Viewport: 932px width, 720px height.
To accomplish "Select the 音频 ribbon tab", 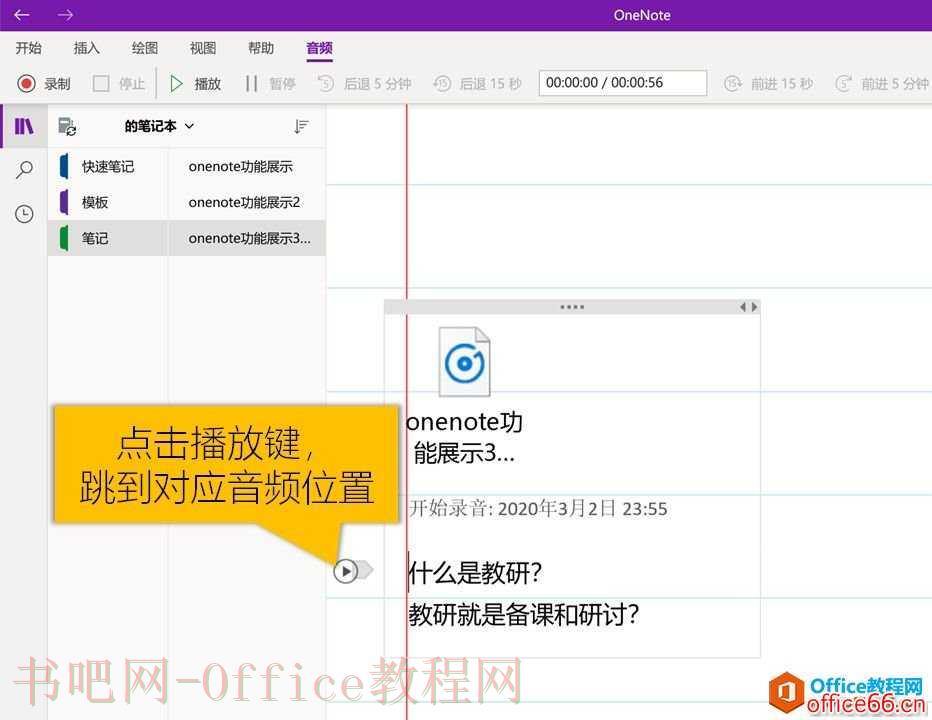I will [319, 48].
